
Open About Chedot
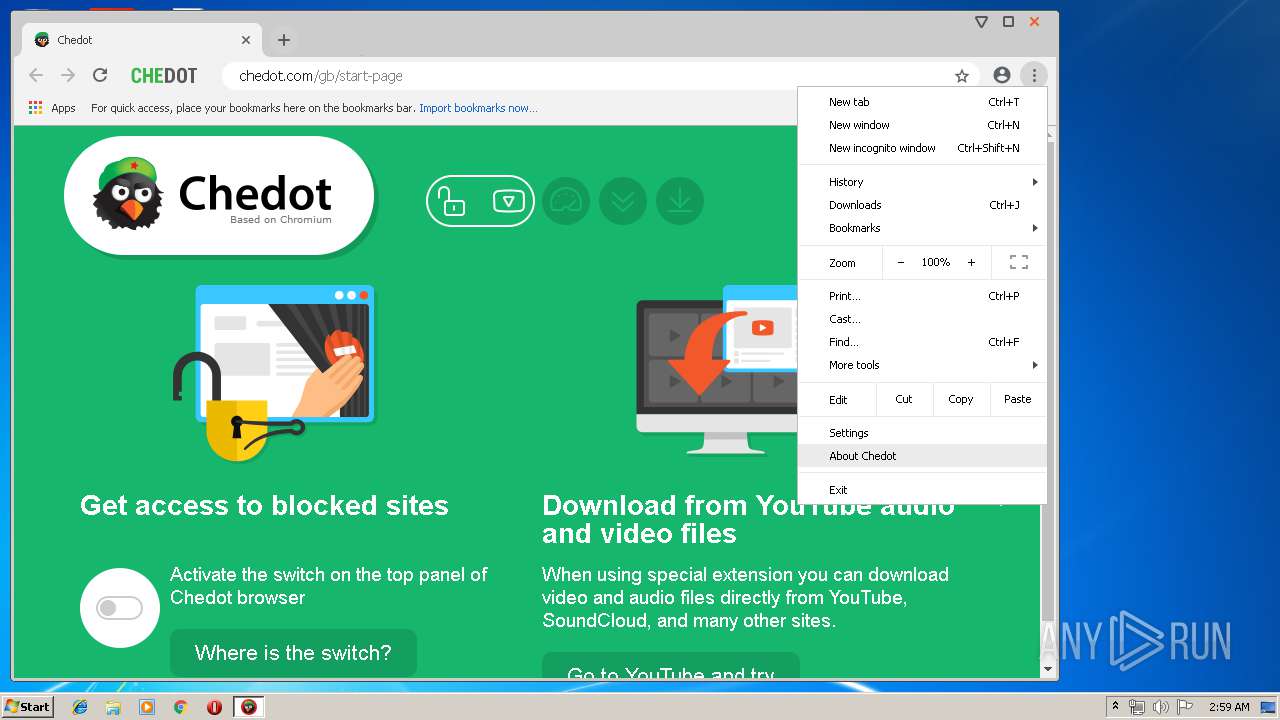(x=922, y=456)
